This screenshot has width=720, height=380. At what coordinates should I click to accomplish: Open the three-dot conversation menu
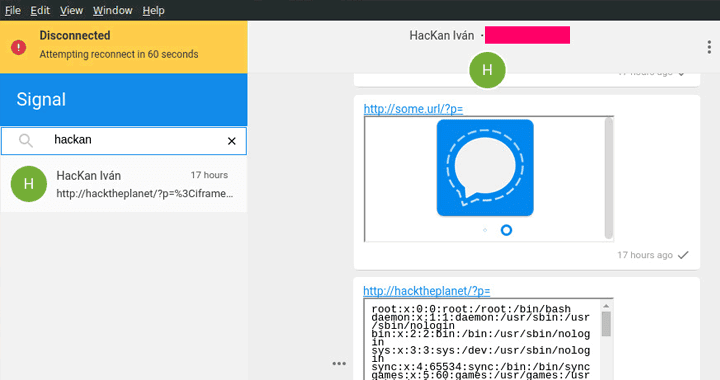pyautogui.click(x=709, y=47)
